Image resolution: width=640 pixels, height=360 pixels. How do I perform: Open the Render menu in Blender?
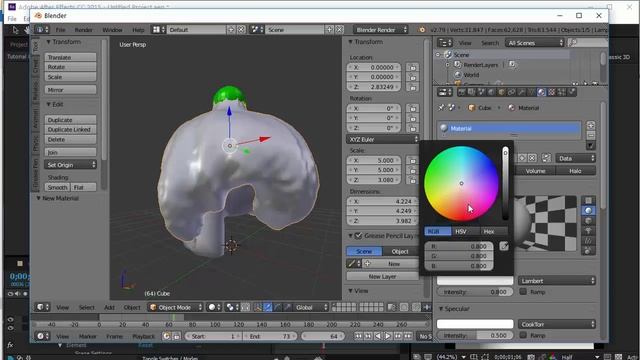click(x=83, y=29)
